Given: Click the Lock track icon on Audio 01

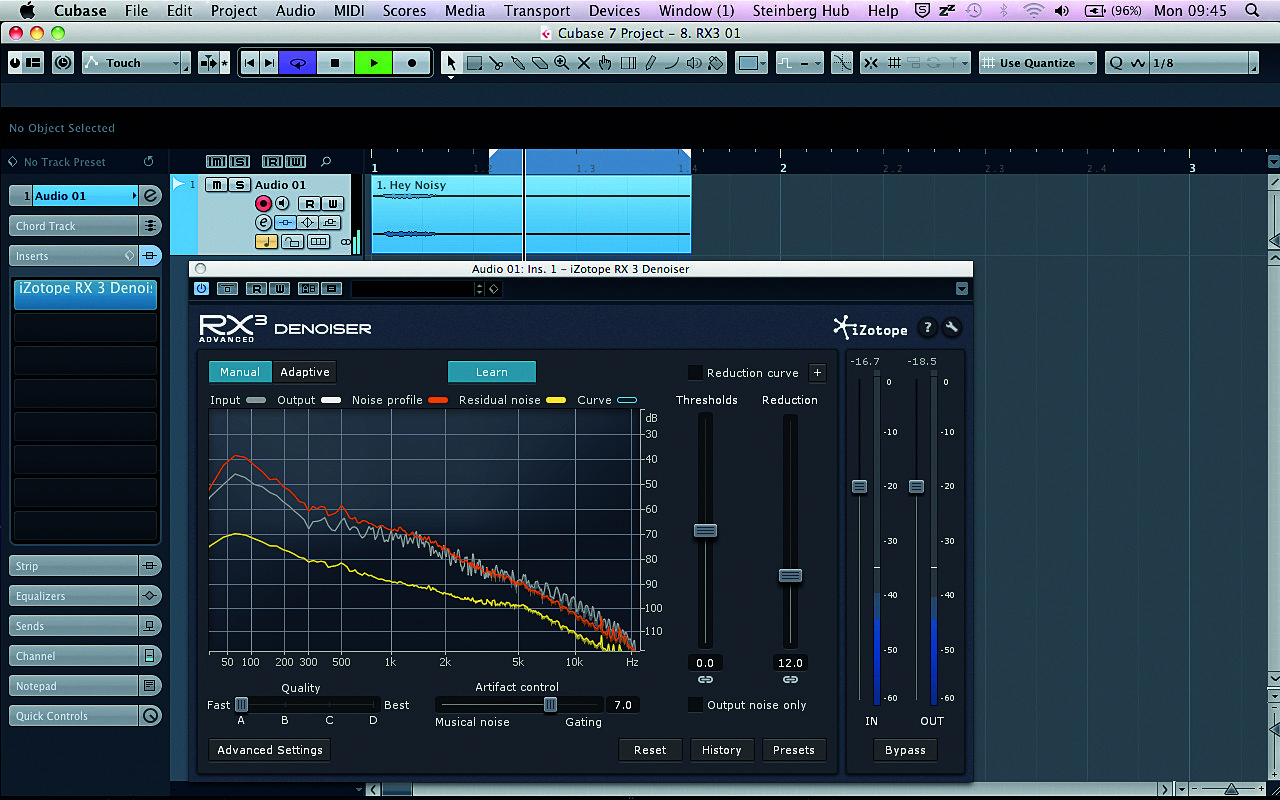Looking at the screenshot, I should pyautogui.click(x=292, y=242).
